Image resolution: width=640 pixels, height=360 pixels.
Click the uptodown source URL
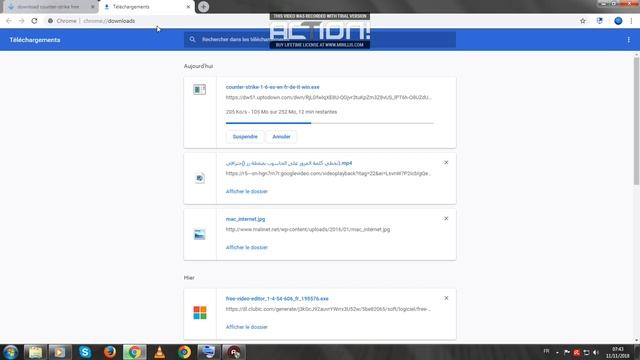pos(329,98)
